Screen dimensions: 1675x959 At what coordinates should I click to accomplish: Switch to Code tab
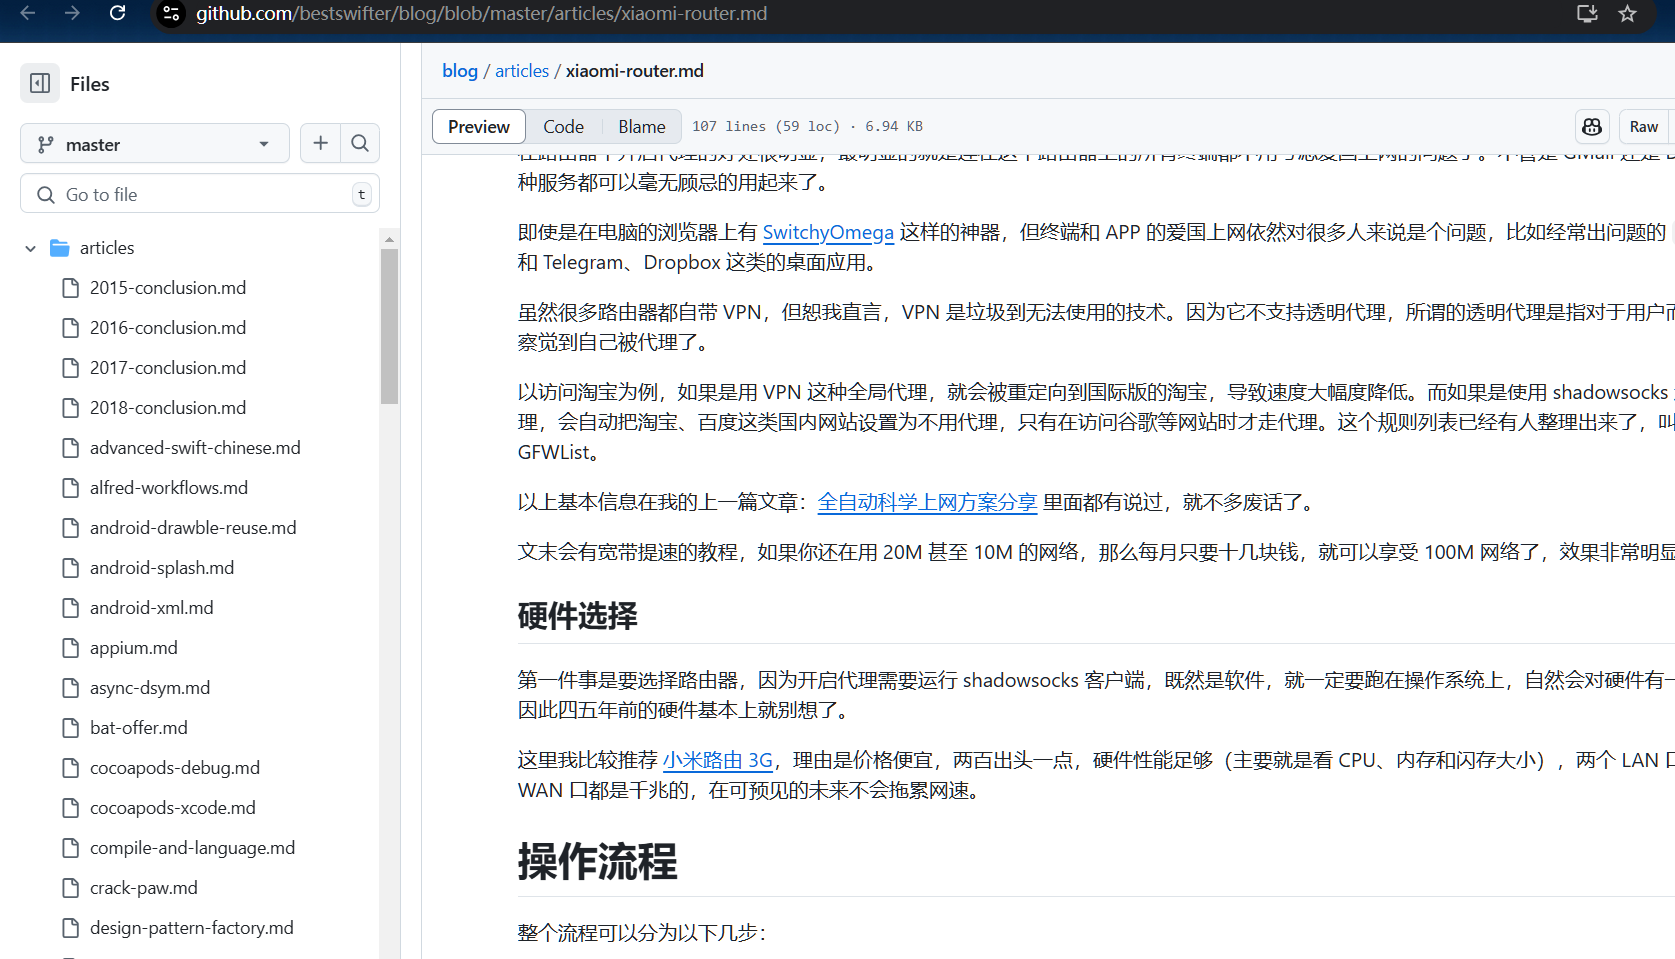coord(563,126)
